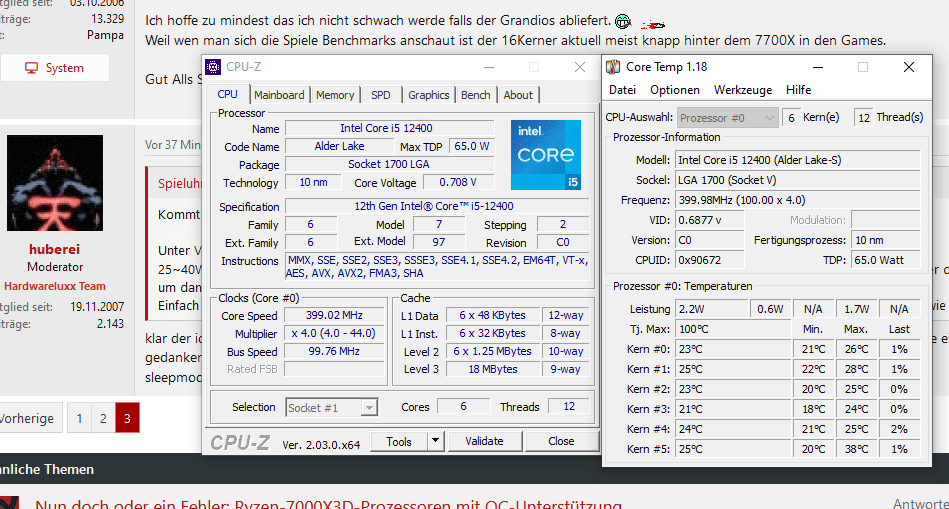Close the CPU-Z window

[580, 67]
